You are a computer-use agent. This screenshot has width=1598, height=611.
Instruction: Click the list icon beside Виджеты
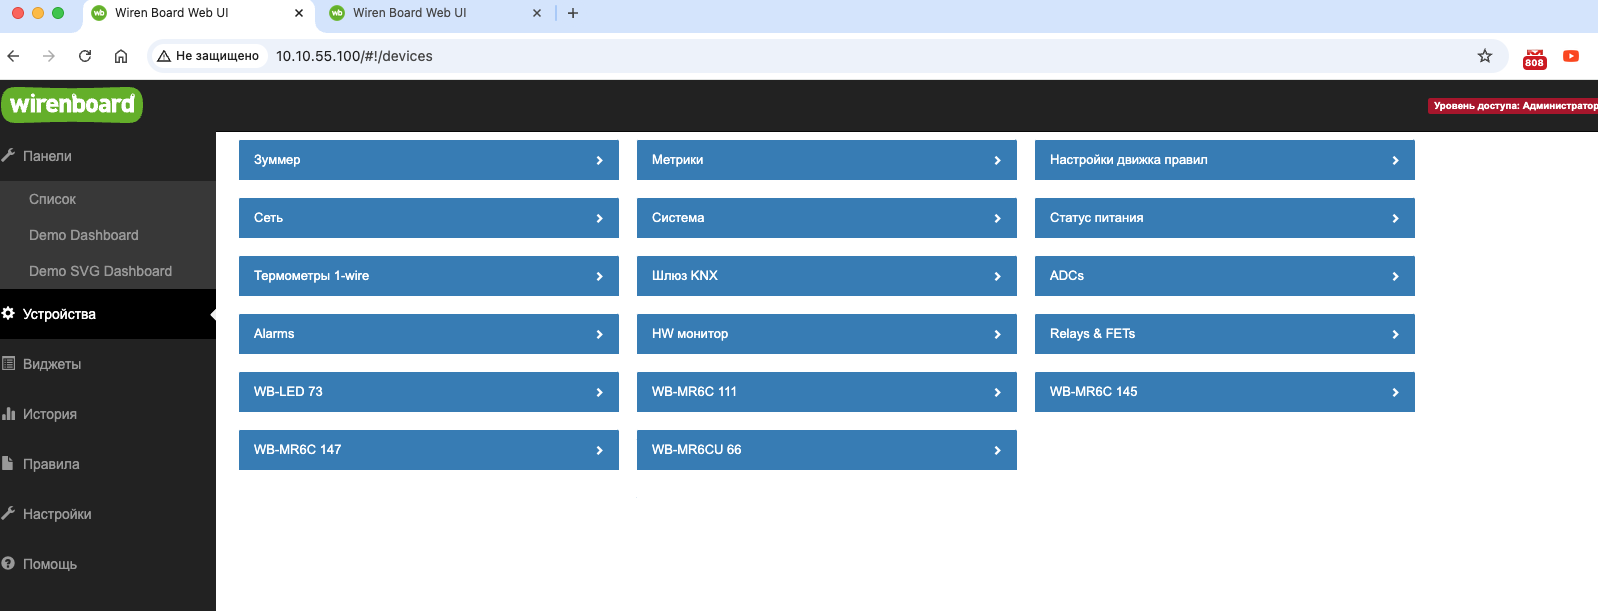pyautogui.click(x=8, y=364)
